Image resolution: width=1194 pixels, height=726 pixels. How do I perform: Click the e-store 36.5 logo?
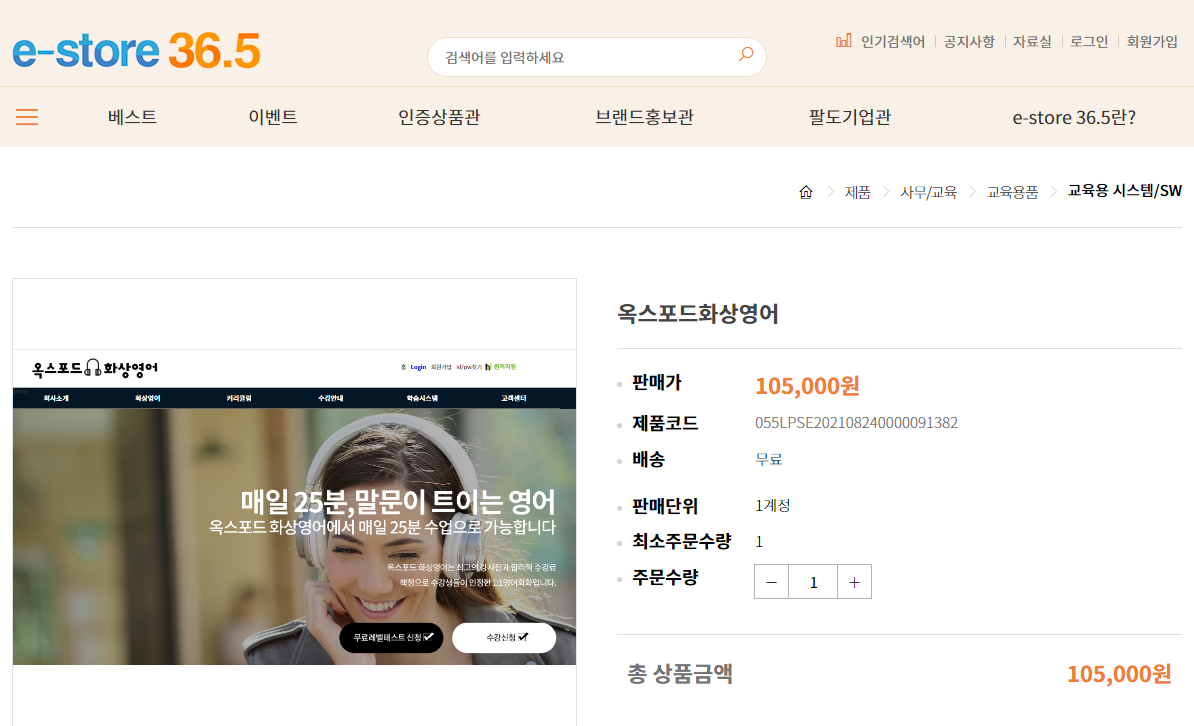coord(136,51)
